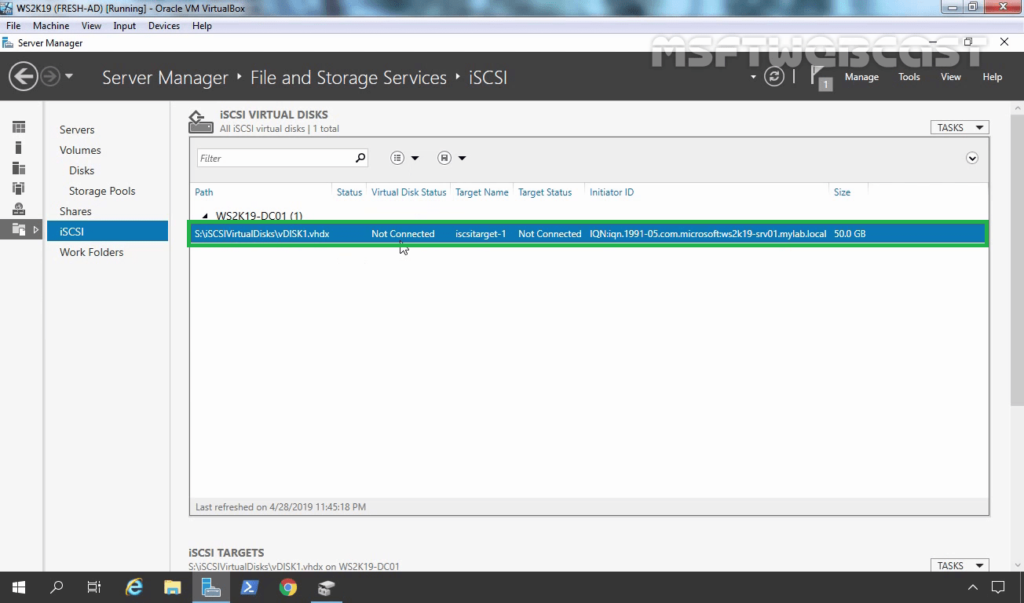Open the VirtualBox Machine menu
1024x603 pixels.
pyautogui.click(x=51, y=25)
